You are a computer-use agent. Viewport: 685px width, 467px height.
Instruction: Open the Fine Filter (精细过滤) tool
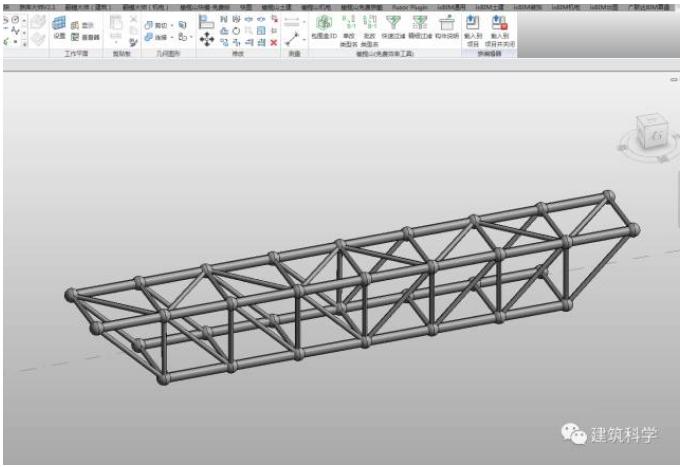[x=418, y=28]
